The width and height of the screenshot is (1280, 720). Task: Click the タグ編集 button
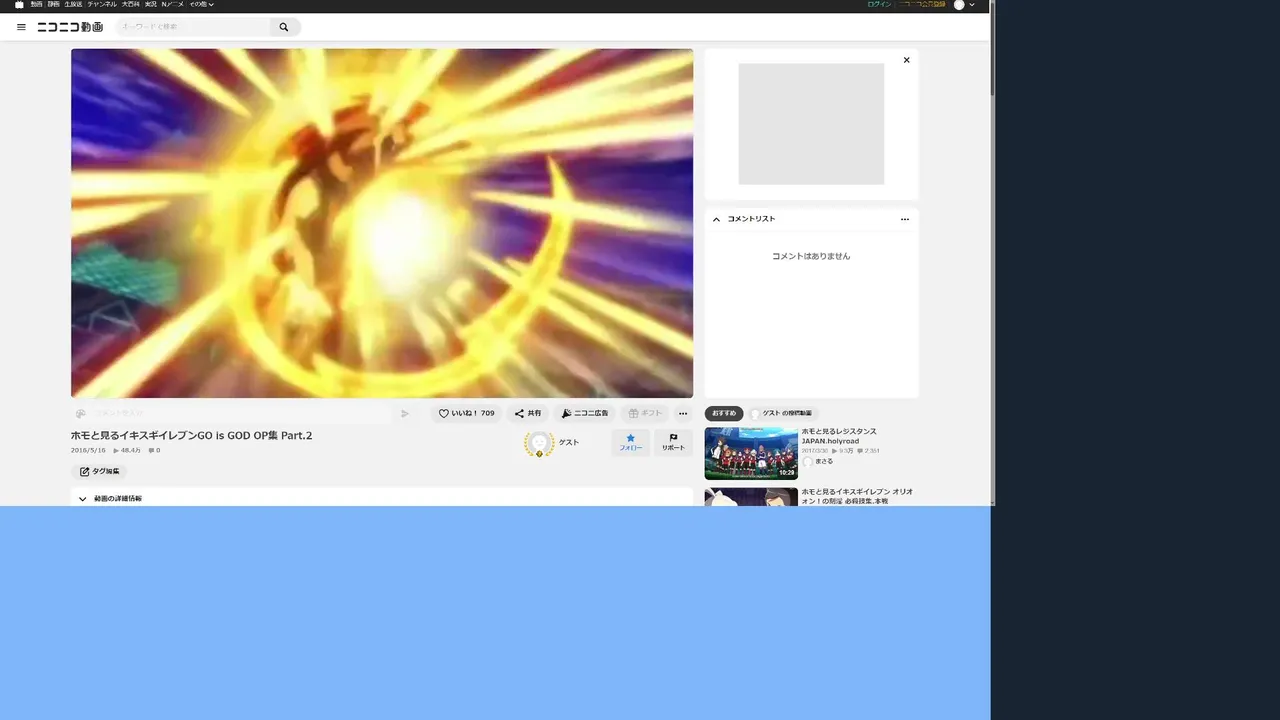click(99, 471)
